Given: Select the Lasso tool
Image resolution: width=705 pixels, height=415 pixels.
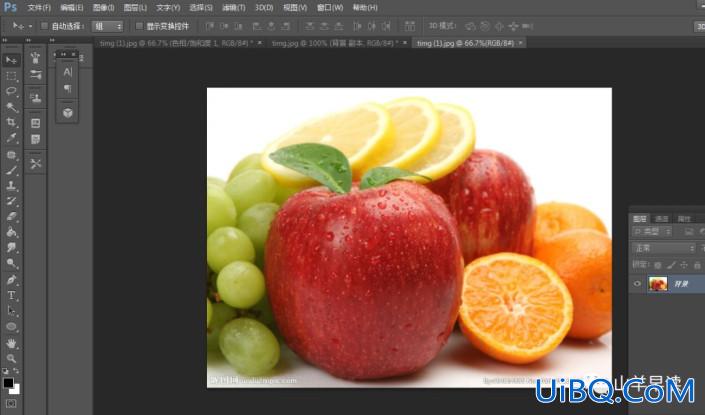Looking at the screenshot, I should (11, 91).
